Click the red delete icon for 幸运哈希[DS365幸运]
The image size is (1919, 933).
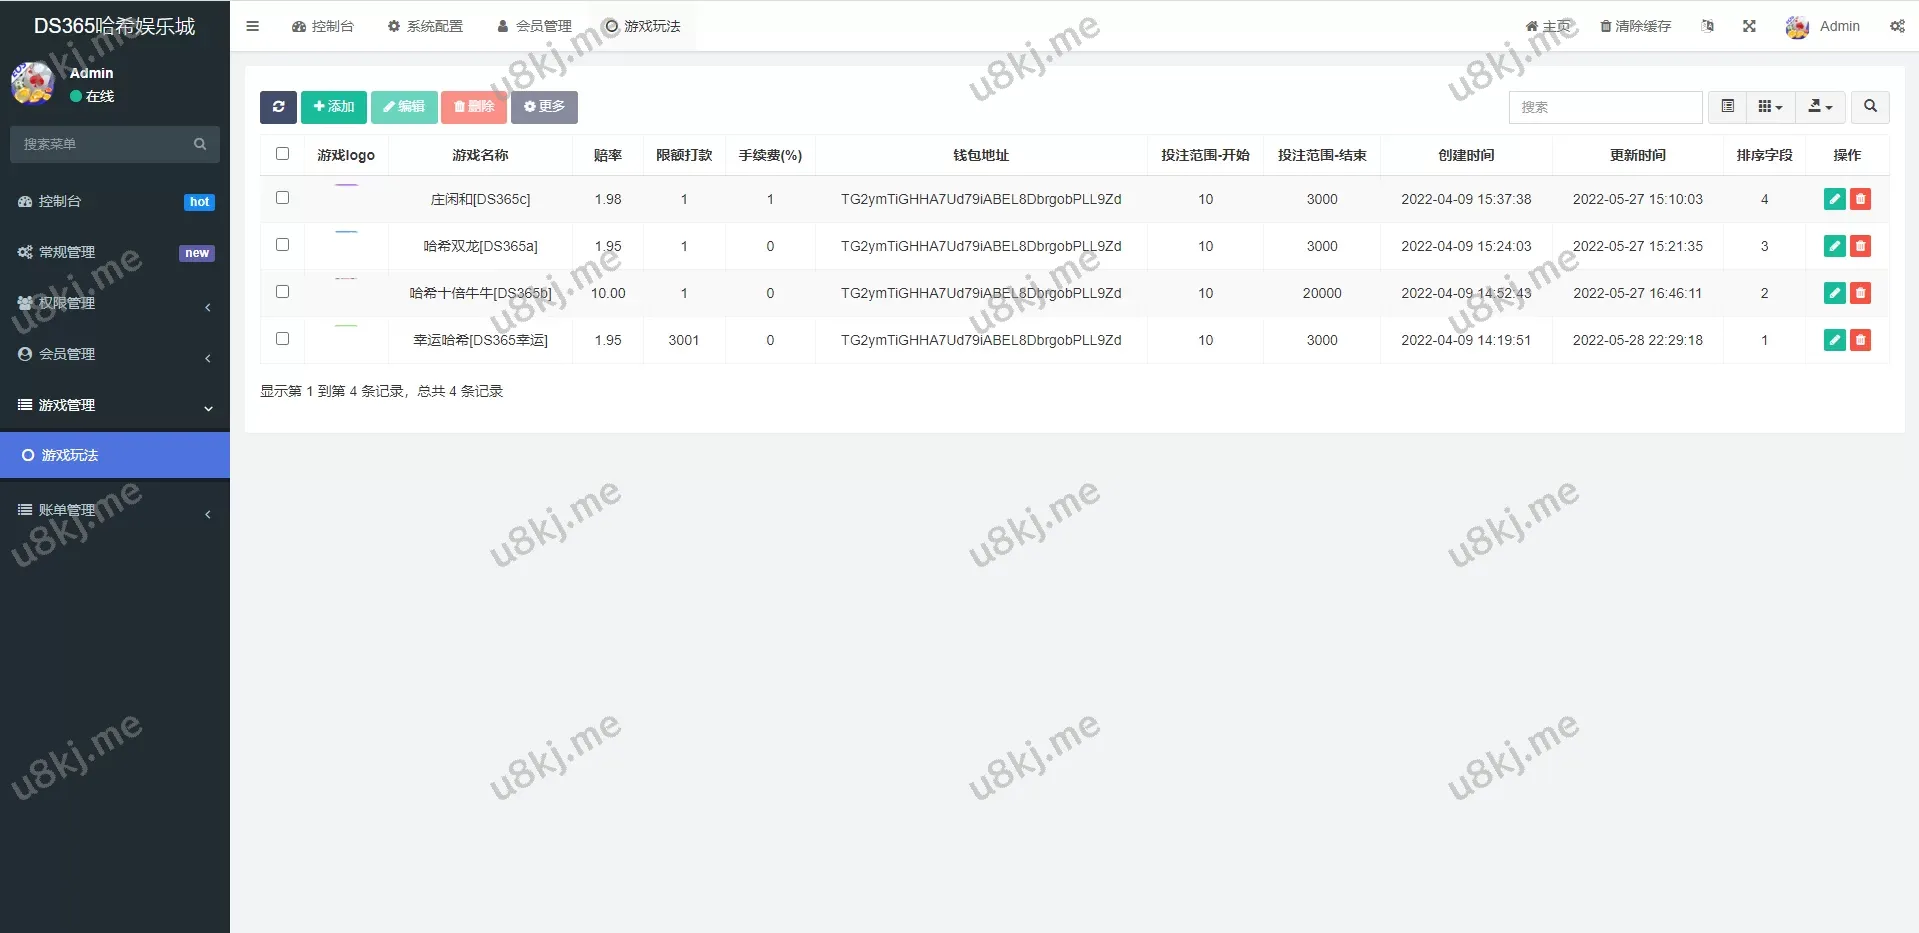[1860, 340]
